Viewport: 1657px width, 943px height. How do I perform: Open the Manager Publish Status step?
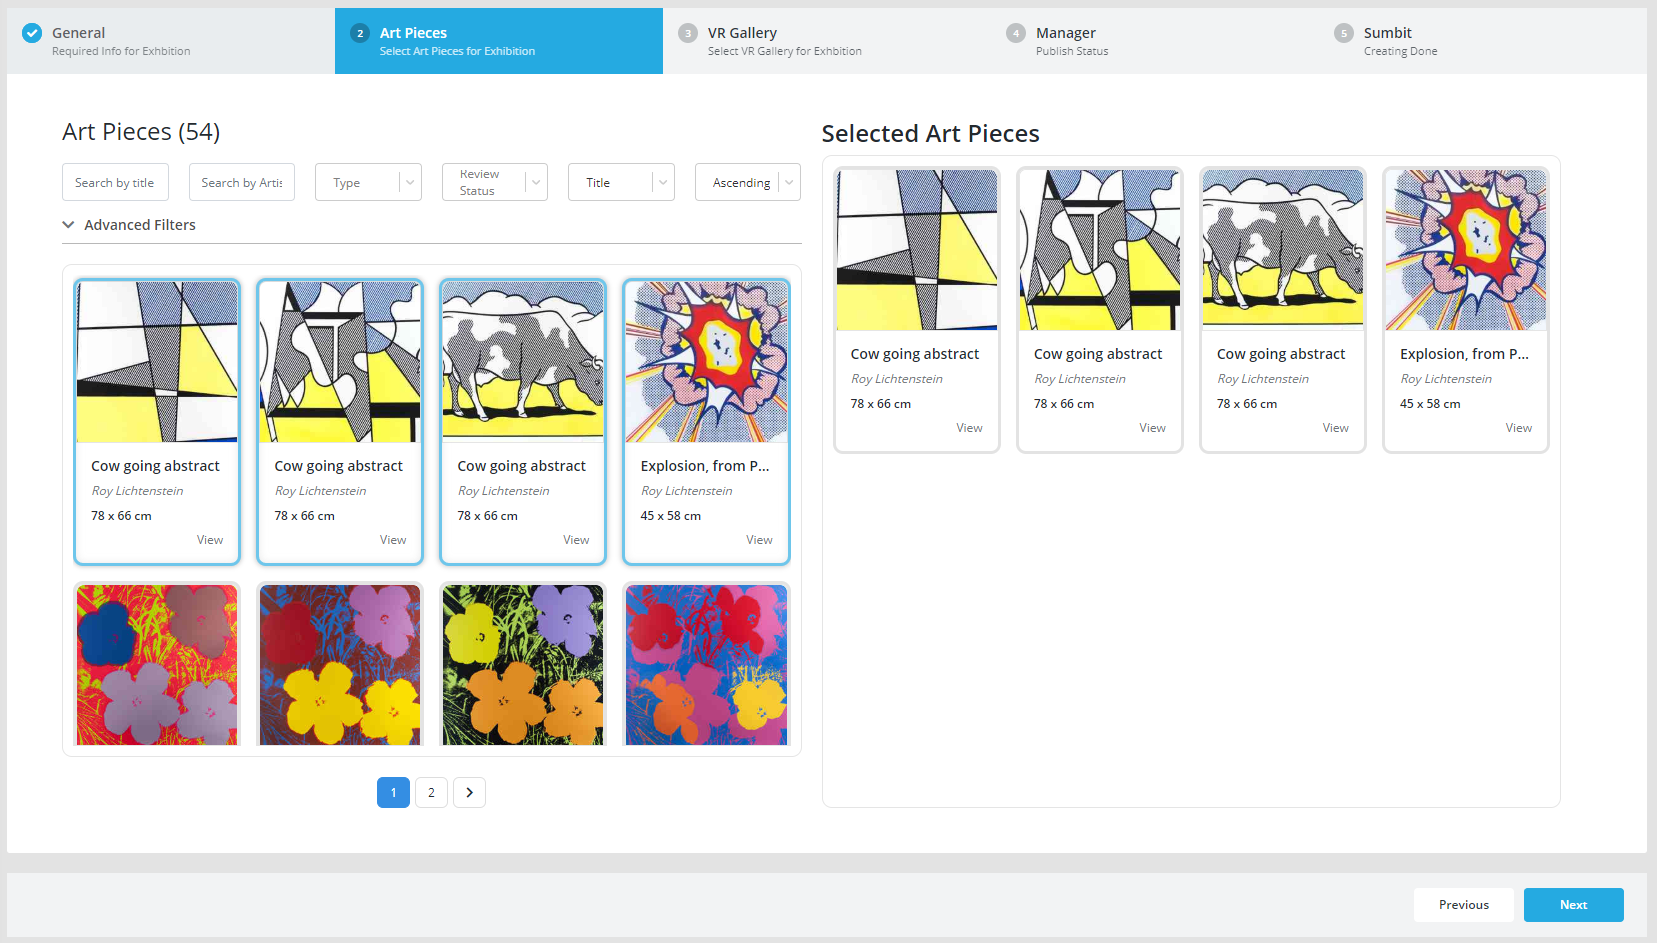pyautogui.click(x=1155, y=41)
